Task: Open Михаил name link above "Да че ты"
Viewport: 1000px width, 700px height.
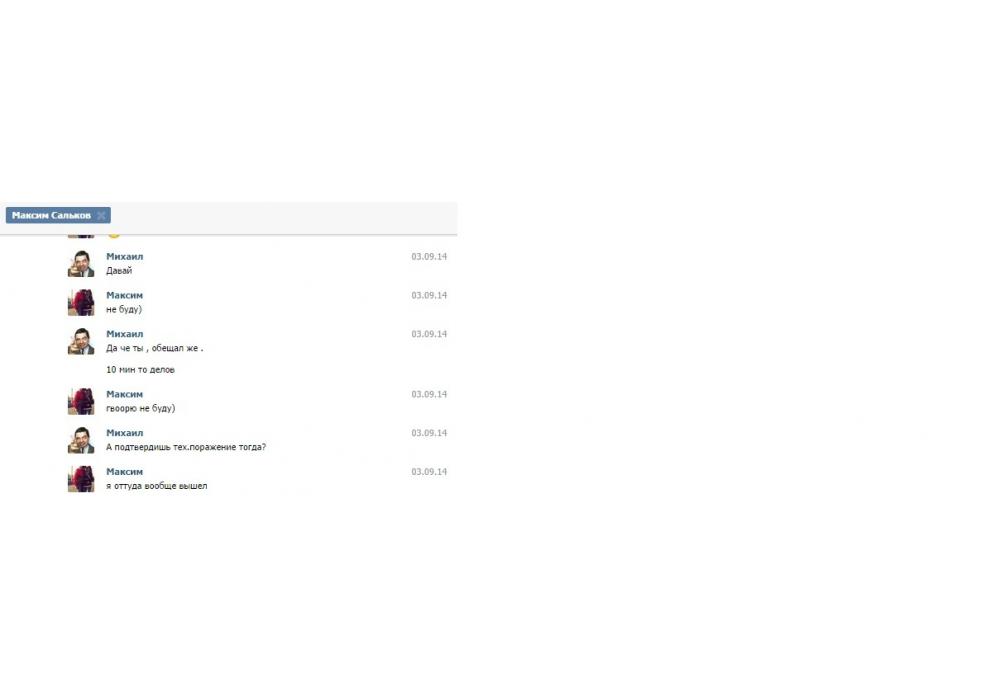Action: coord(124,334)
